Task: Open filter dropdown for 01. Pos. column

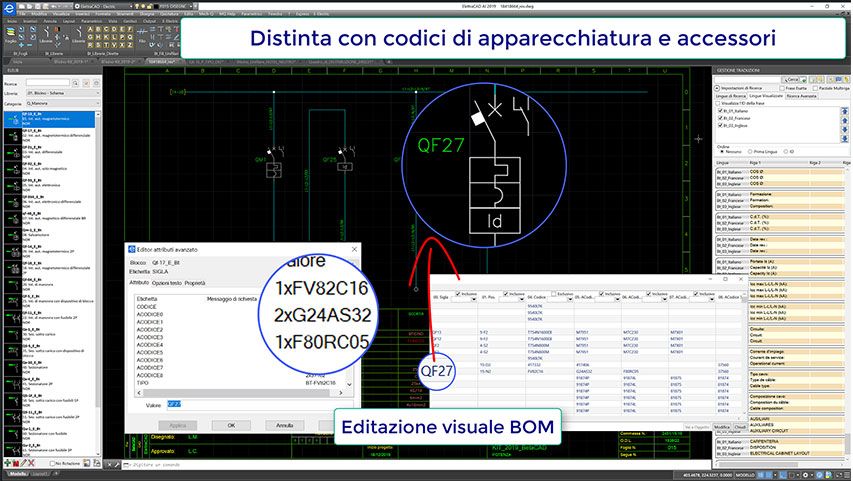Action: click(x=521, y=299)
